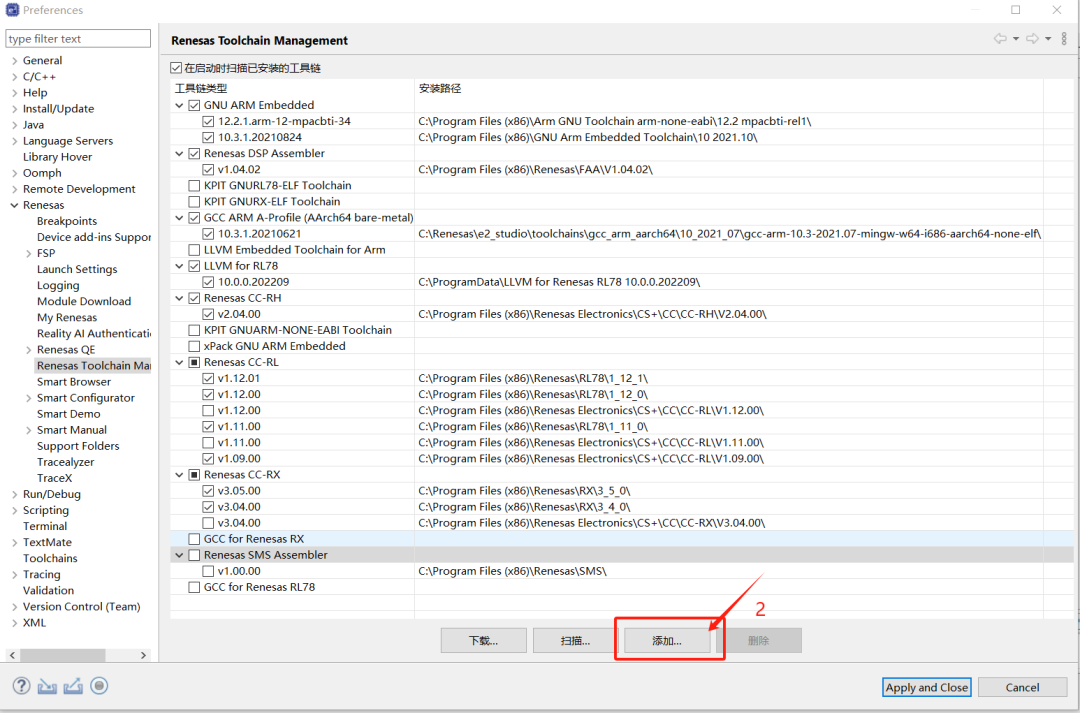Image resolution: width=1080 pixels, height=713 pixels.
Task: Uncheck 12.2.1.arm-12-mpacbti-34 toolchain checkbox
Action: click(208, 121)
